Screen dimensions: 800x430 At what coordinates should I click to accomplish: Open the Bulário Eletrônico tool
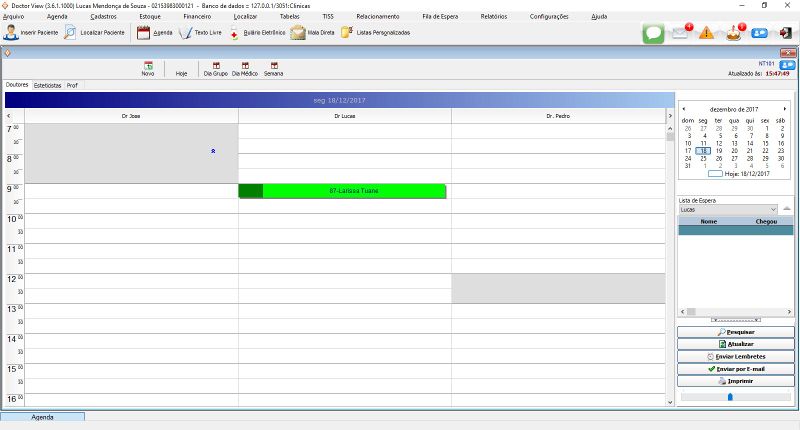click(234, 33)
